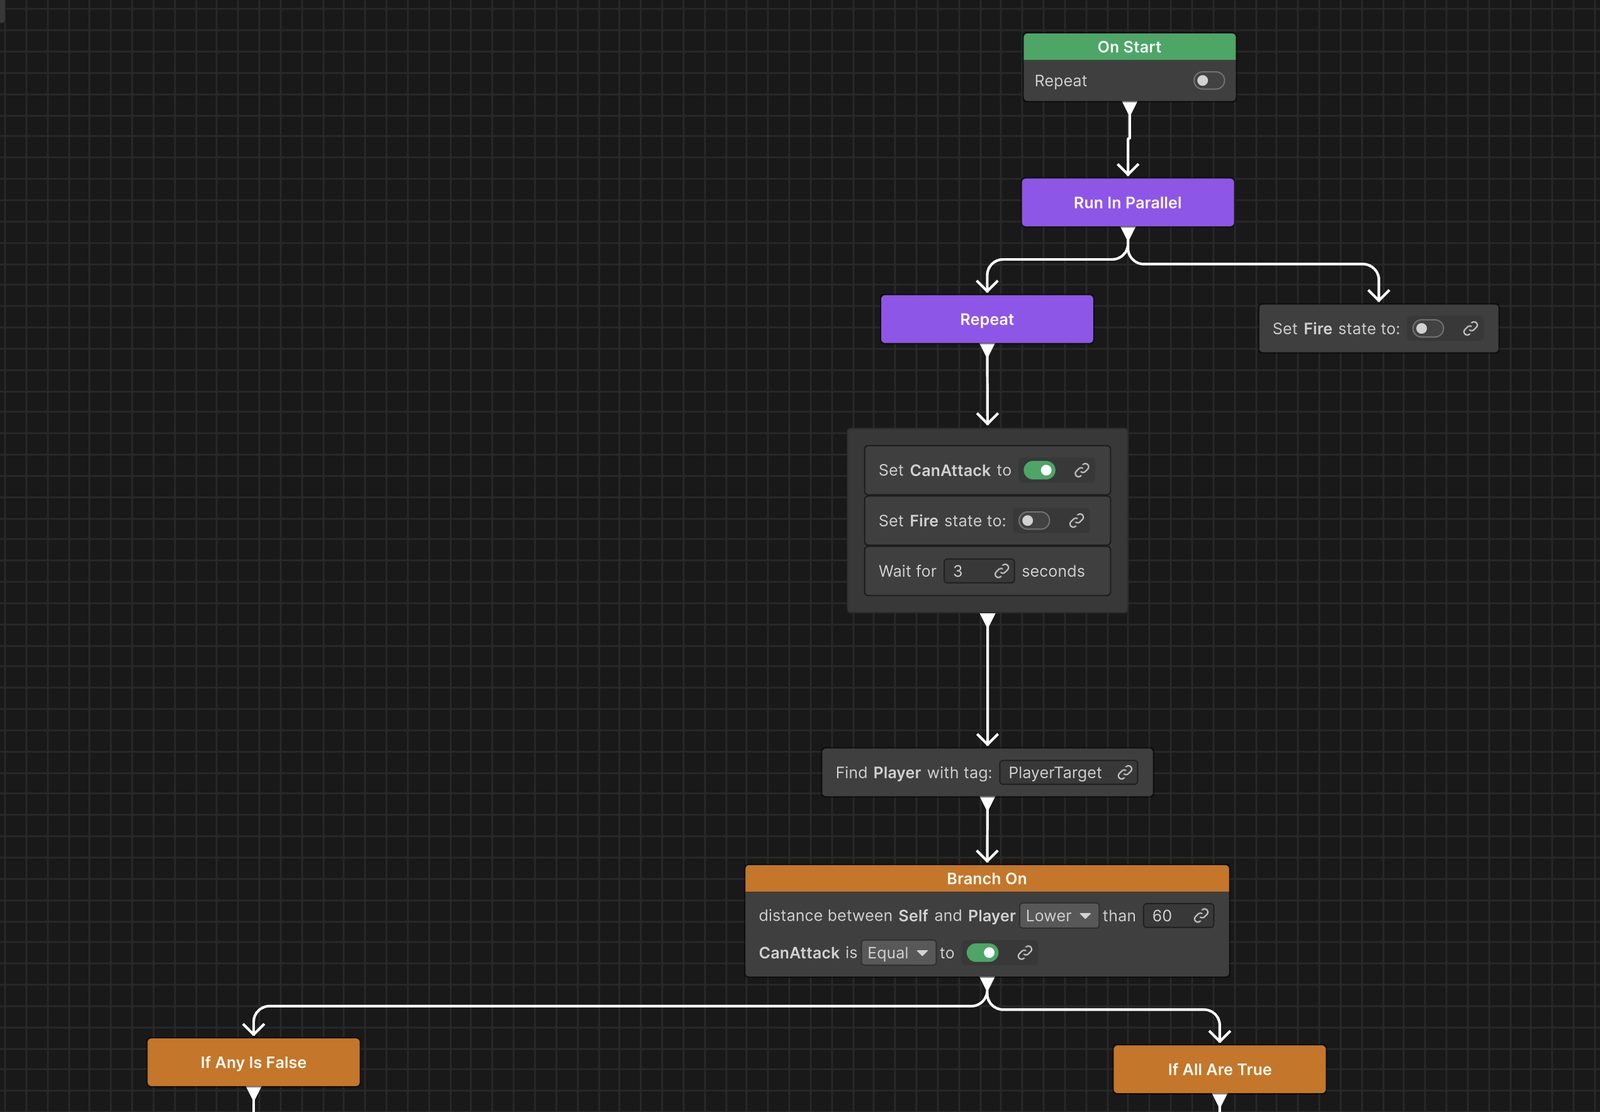
Task: Click link icon beside CanAttack Equal toggle
Action: coord(1025,953)
